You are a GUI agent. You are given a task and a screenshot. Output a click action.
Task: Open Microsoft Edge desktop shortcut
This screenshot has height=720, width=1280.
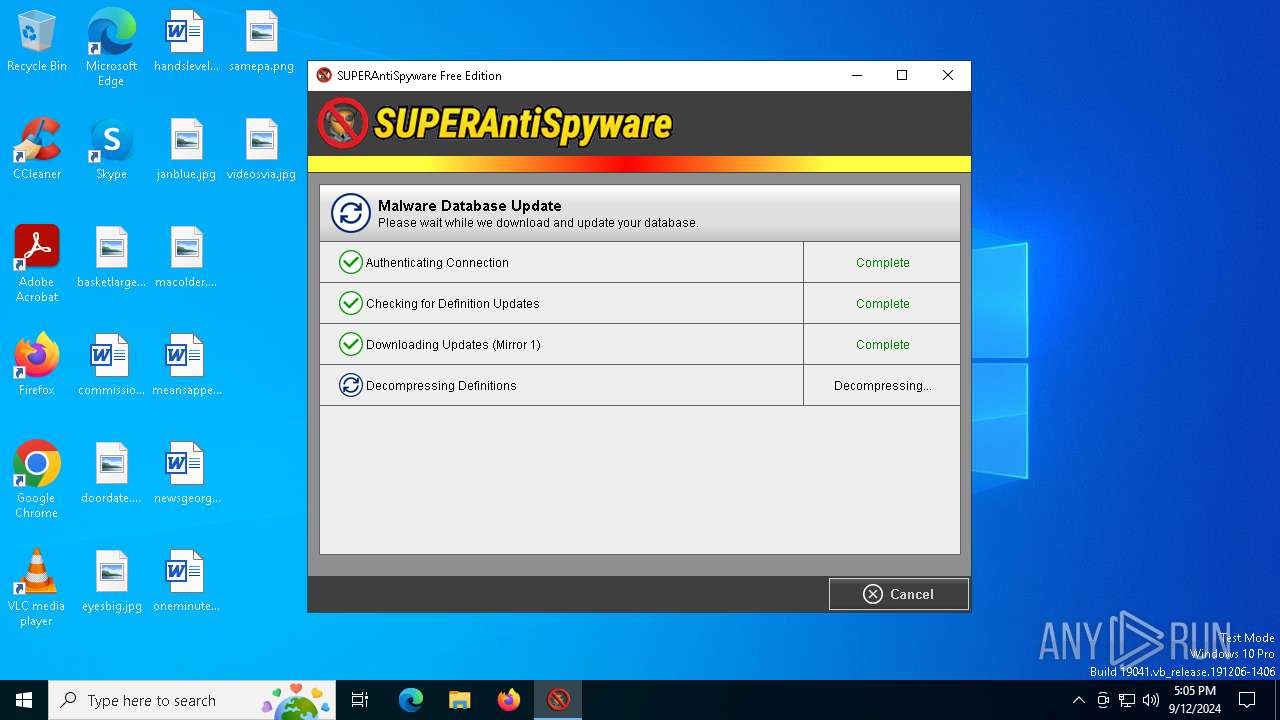tap(111, 47)
